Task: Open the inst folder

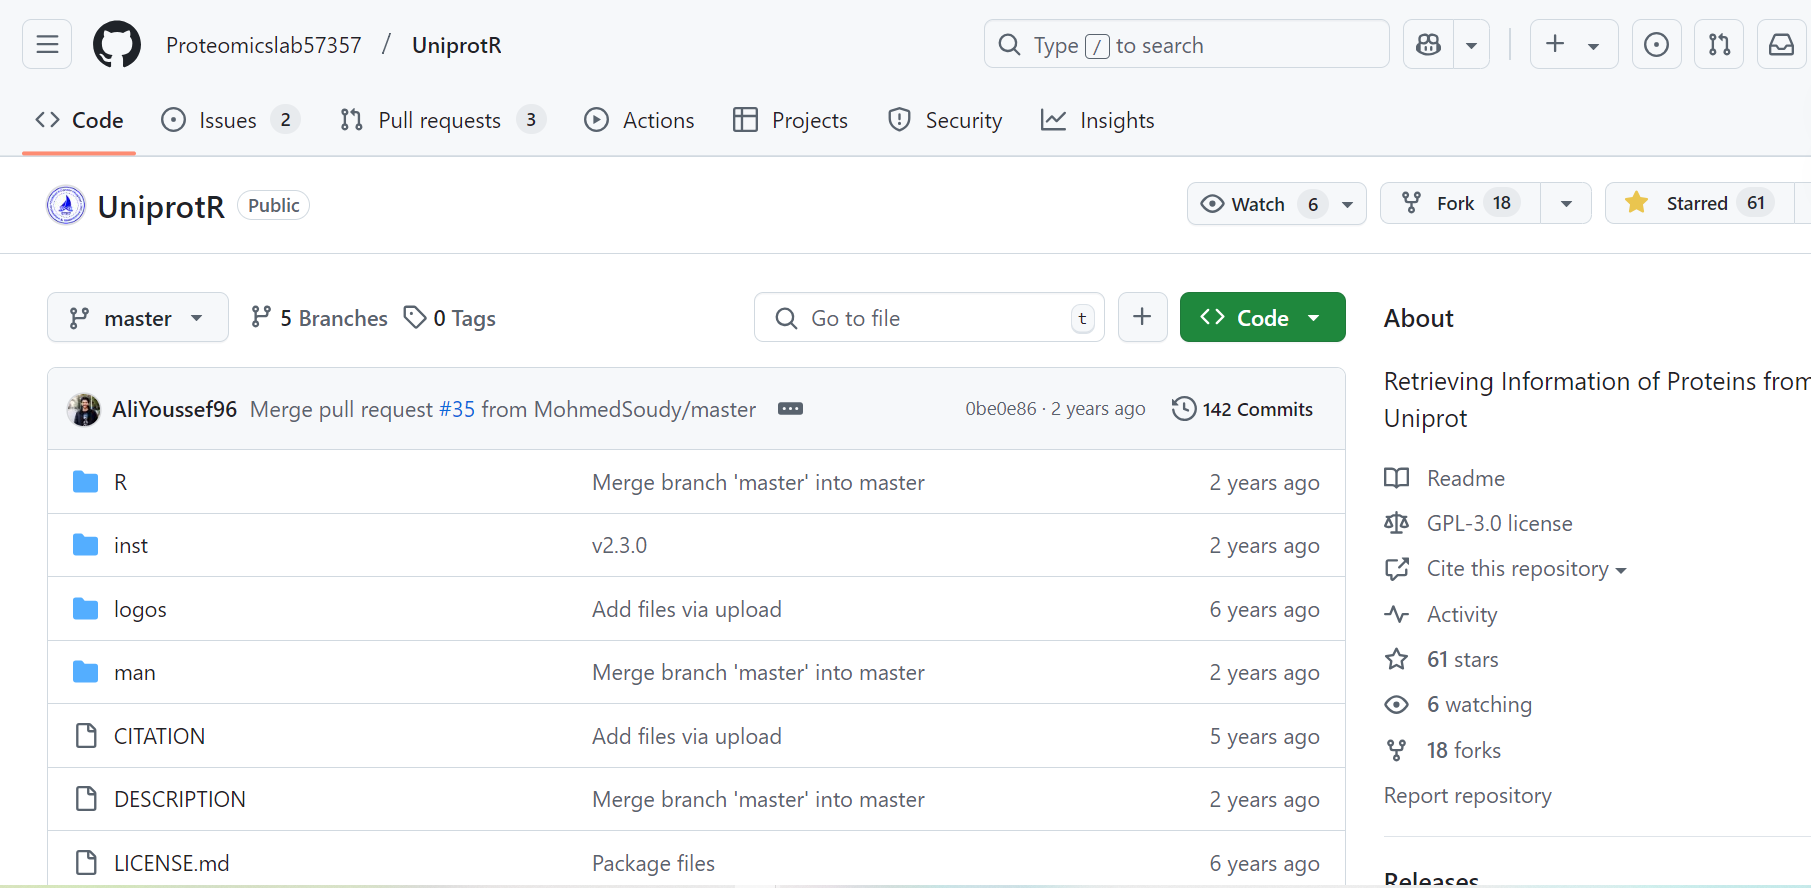Action: [131, 546]
